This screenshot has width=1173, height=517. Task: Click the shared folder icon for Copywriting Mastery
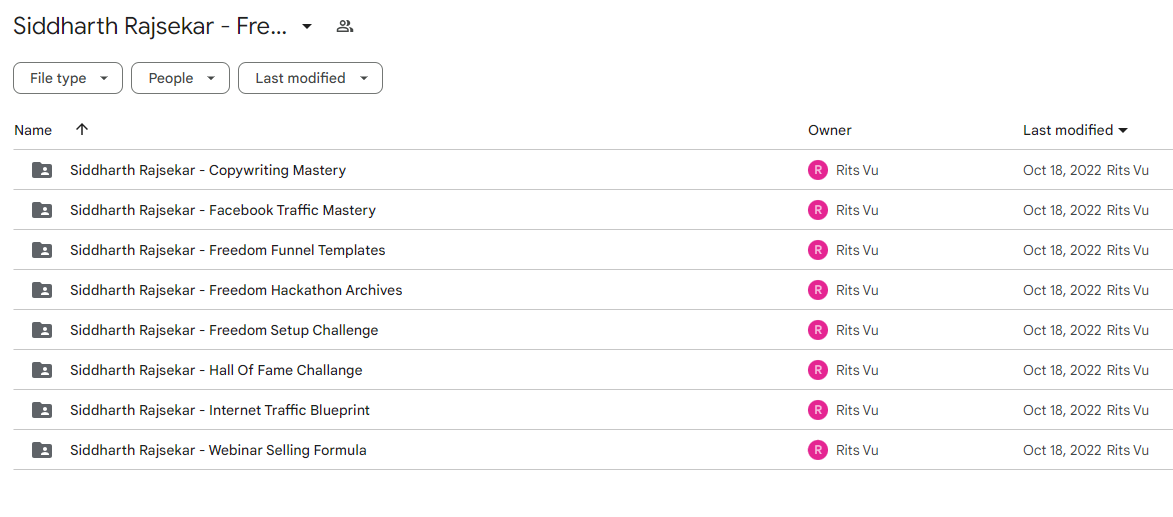[x=42, y=170]
